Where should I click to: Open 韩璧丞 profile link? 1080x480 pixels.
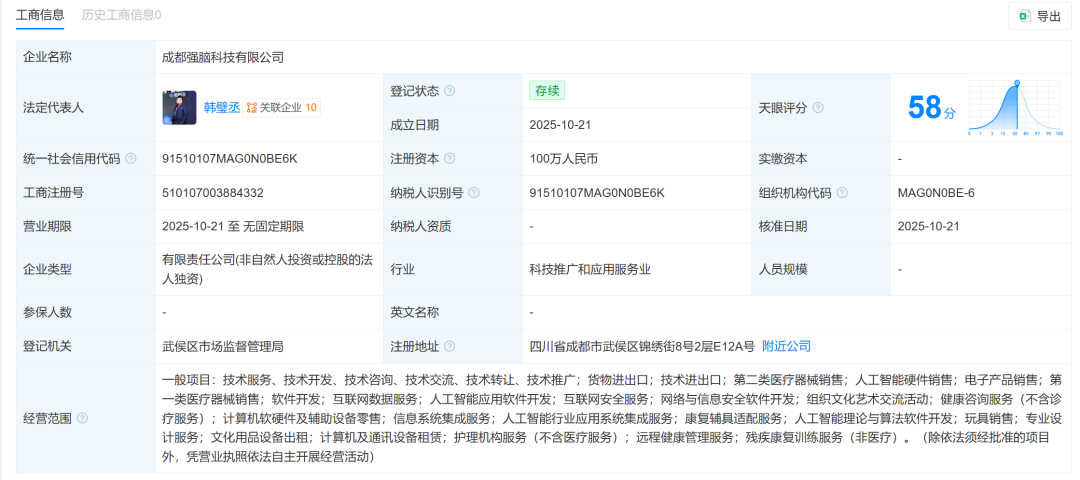coord(221,108)
